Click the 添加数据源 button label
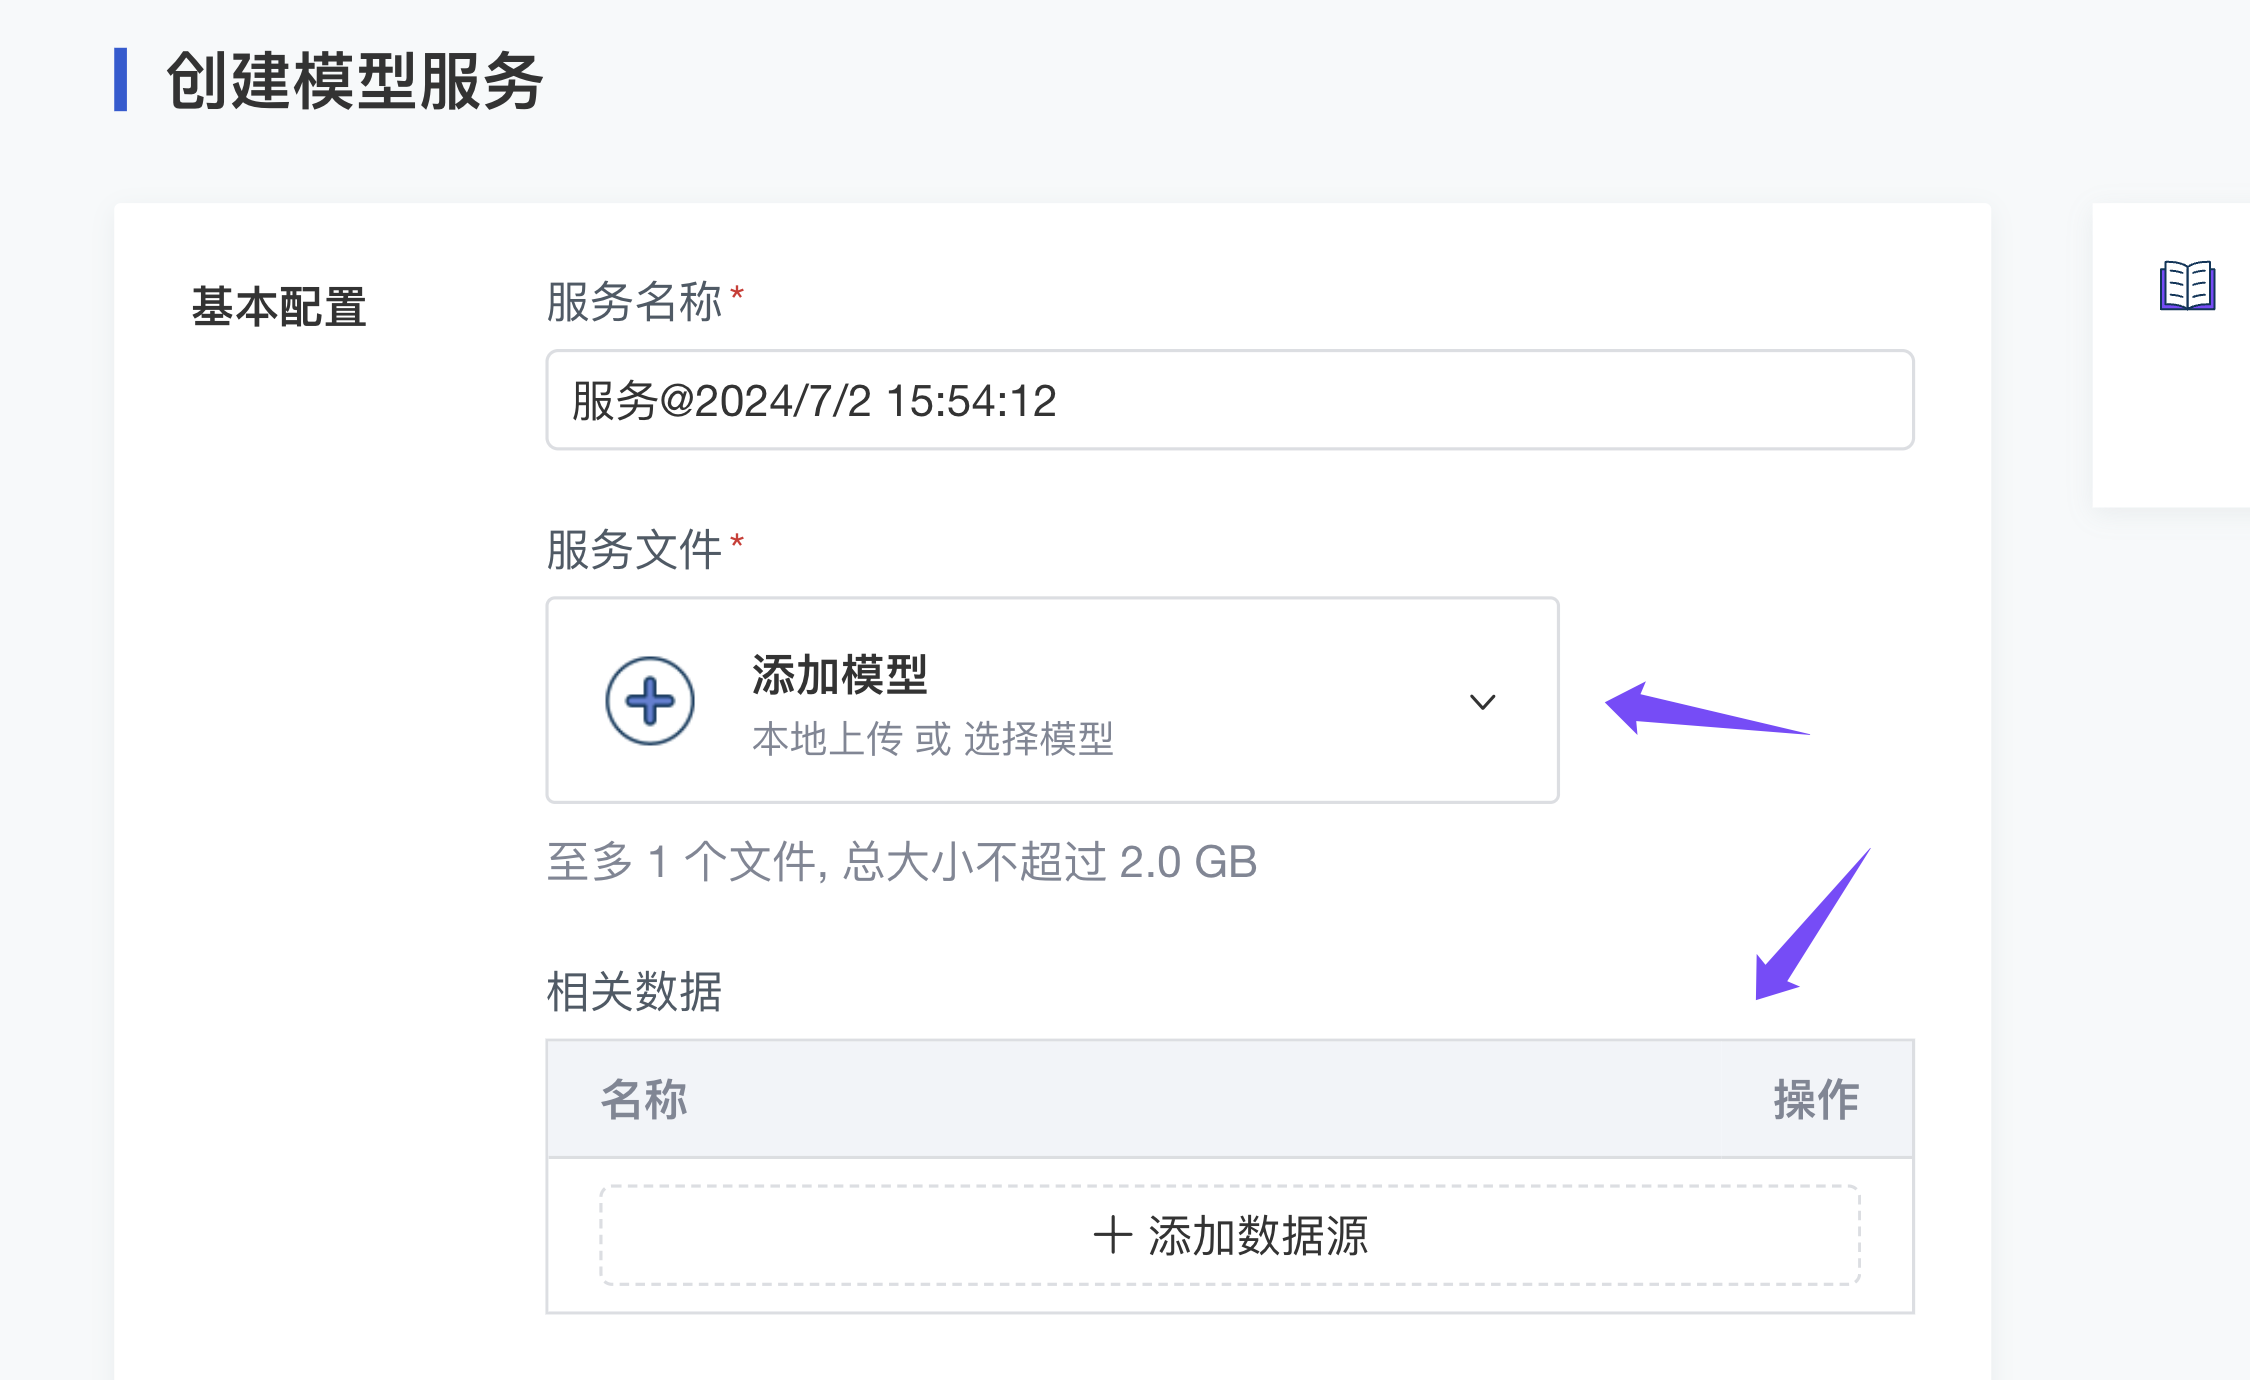Image resolution: width=2250 pixels, height=1380 pixels. click(1257, 1235)
